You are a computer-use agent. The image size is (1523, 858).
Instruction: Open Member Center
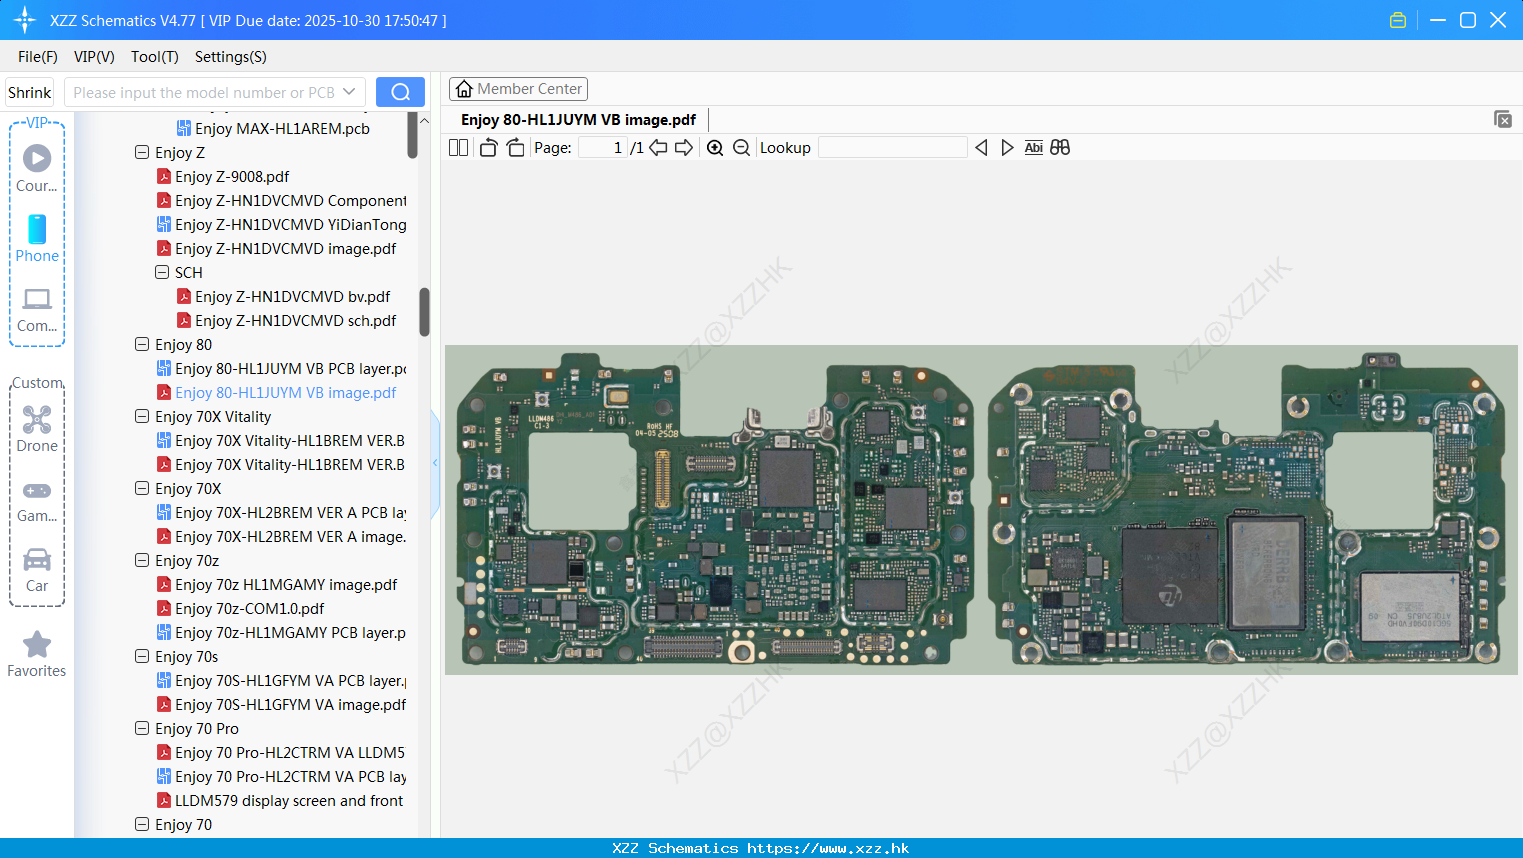click(x=518, y=89)
